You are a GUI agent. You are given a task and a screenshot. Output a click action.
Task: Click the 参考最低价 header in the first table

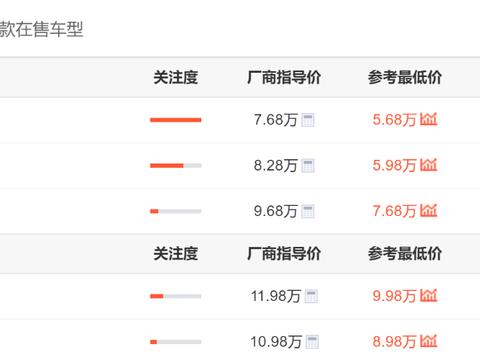(405, 78)
